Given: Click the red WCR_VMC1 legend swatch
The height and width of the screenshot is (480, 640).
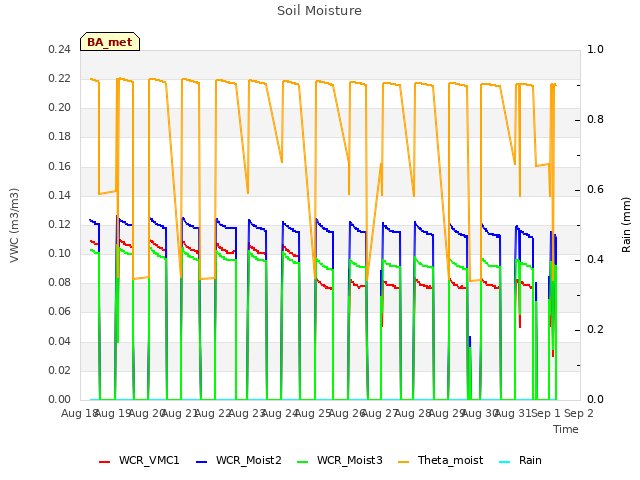Looking at the screenshot, I should pos(104,462).
